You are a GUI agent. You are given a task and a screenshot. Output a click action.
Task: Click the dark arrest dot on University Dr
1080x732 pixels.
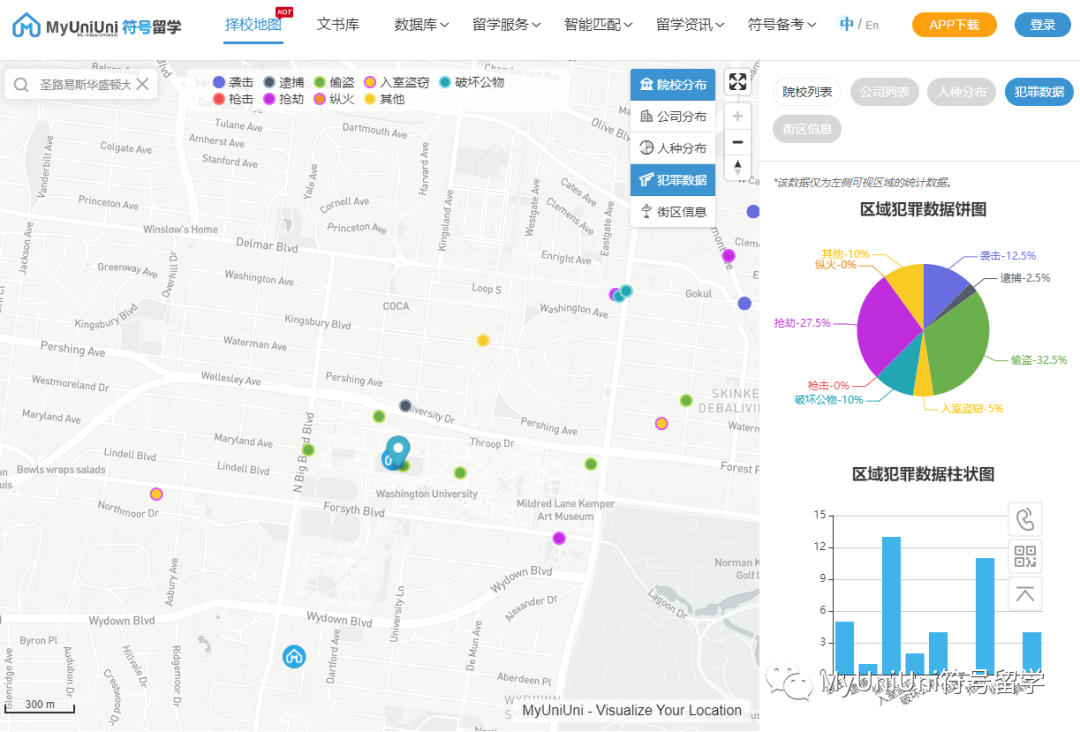click(x=406, y=406)
